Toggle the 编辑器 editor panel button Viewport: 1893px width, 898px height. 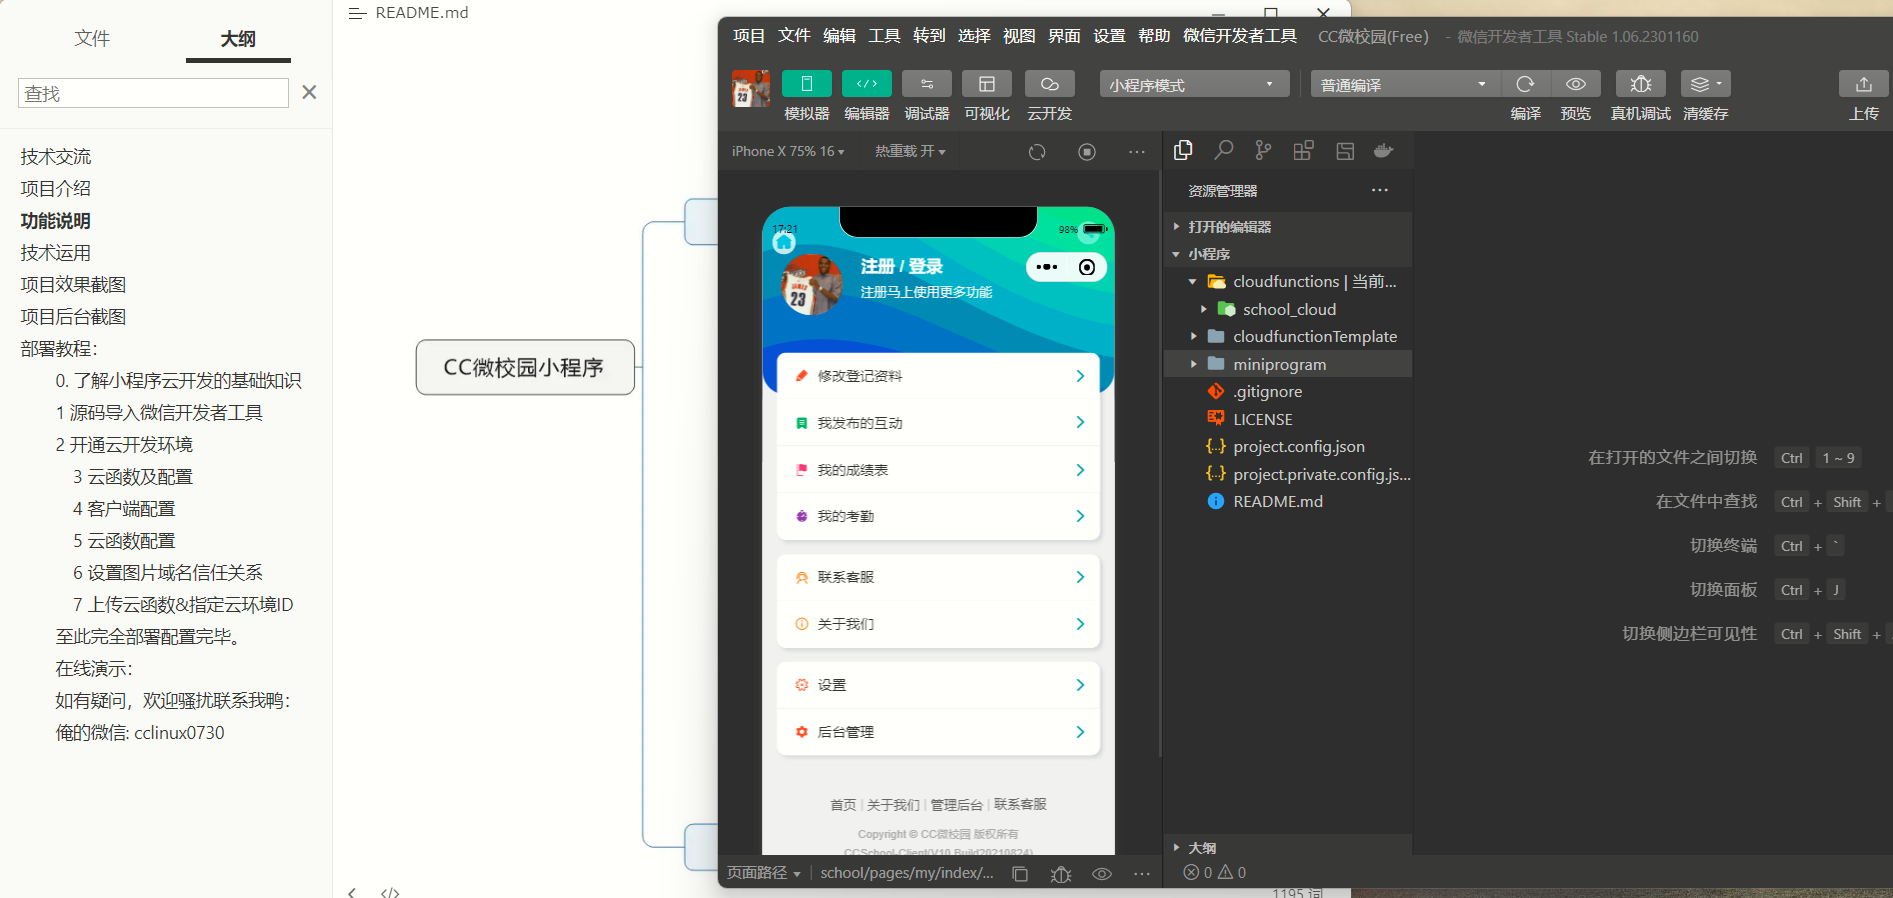(866, 84)
